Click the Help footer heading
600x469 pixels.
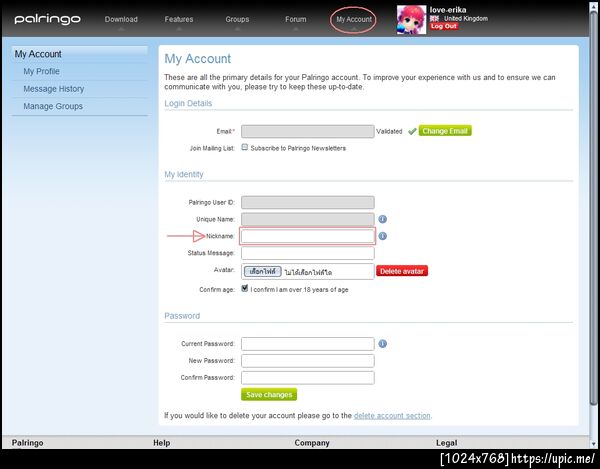[161, 443]
